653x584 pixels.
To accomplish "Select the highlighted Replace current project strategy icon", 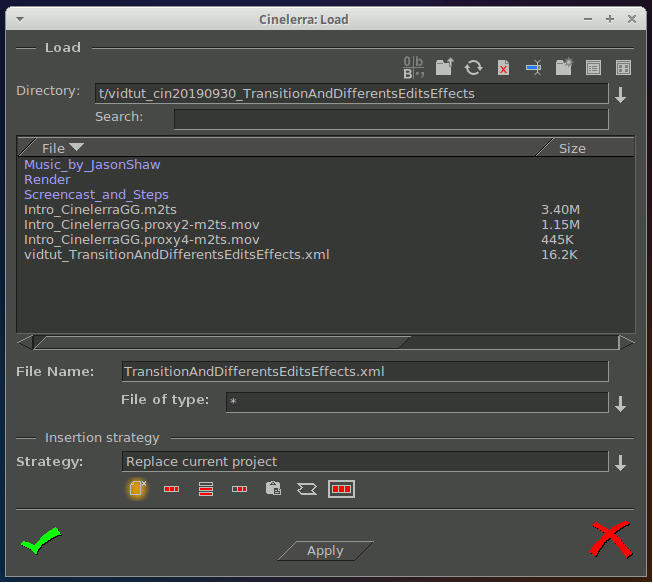I will (x=137, y=489).
